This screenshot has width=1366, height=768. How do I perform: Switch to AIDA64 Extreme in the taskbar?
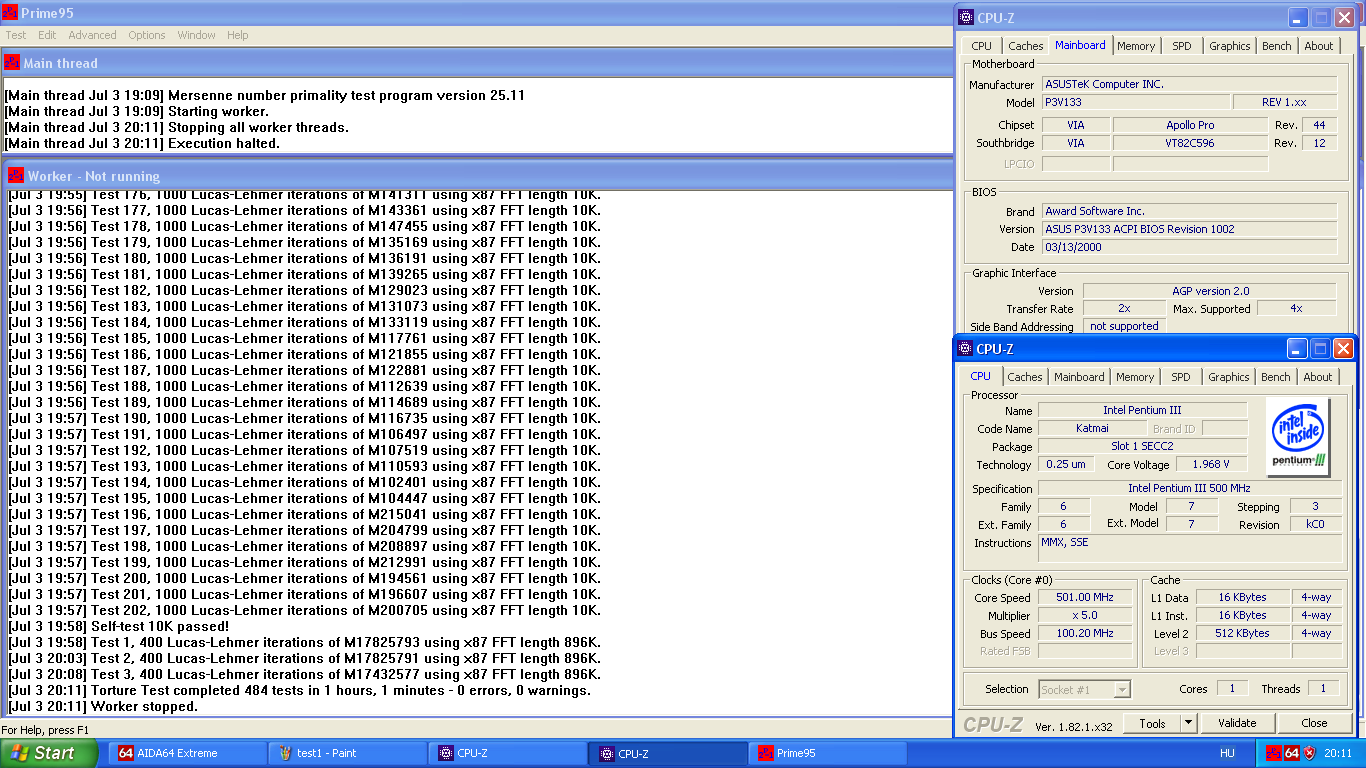tap(186, 753)
